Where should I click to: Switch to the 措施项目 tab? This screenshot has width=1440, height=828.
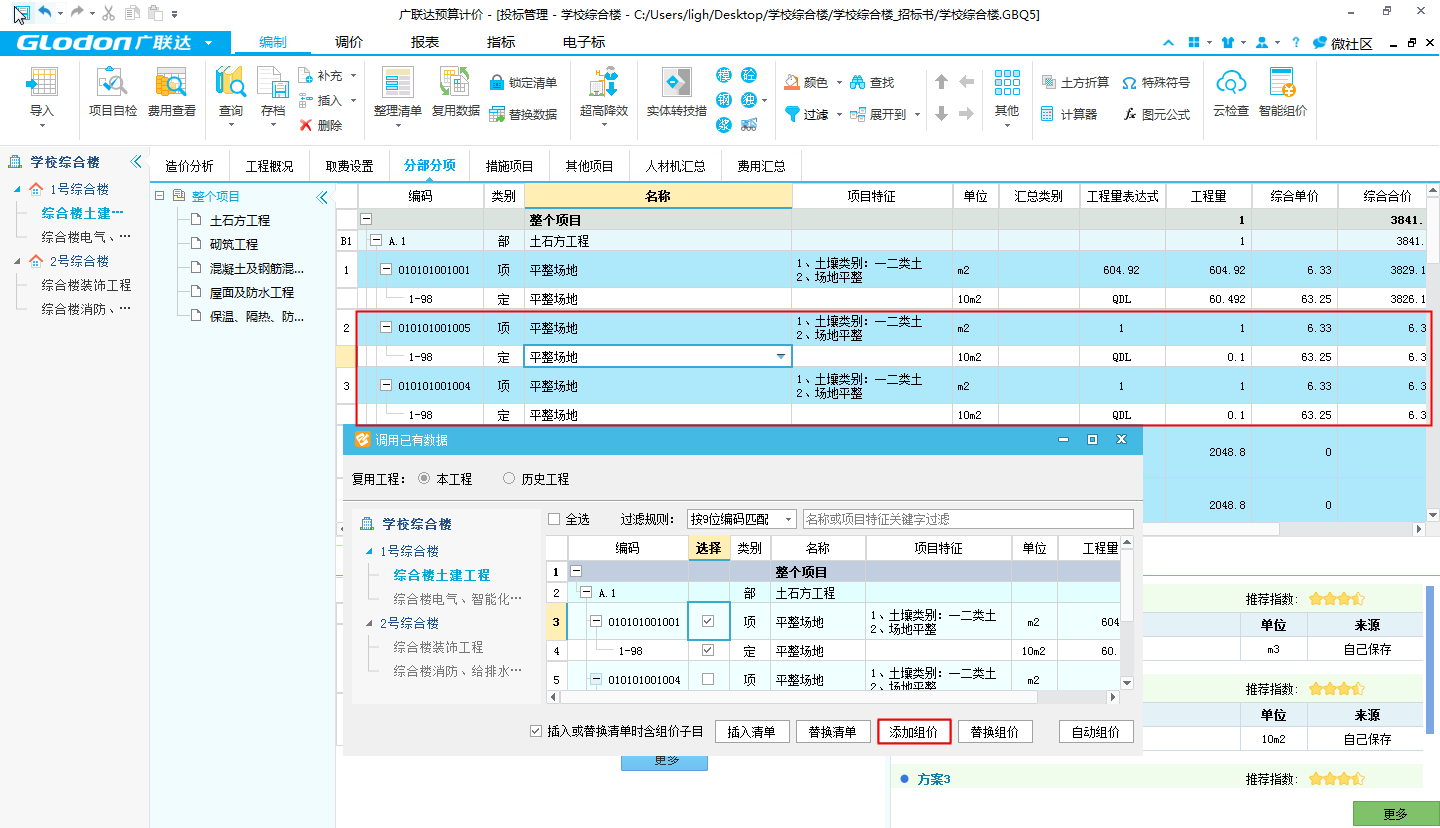(x=510, y=166)
